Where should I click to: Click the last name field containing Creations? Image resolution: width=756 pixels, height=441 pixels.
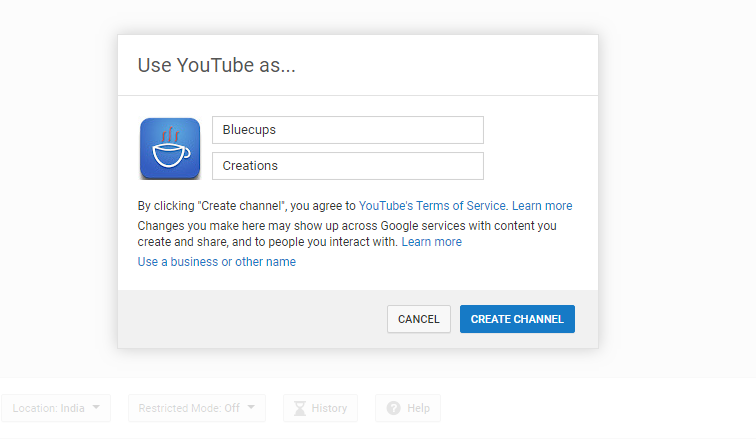[x=348, y=166]
